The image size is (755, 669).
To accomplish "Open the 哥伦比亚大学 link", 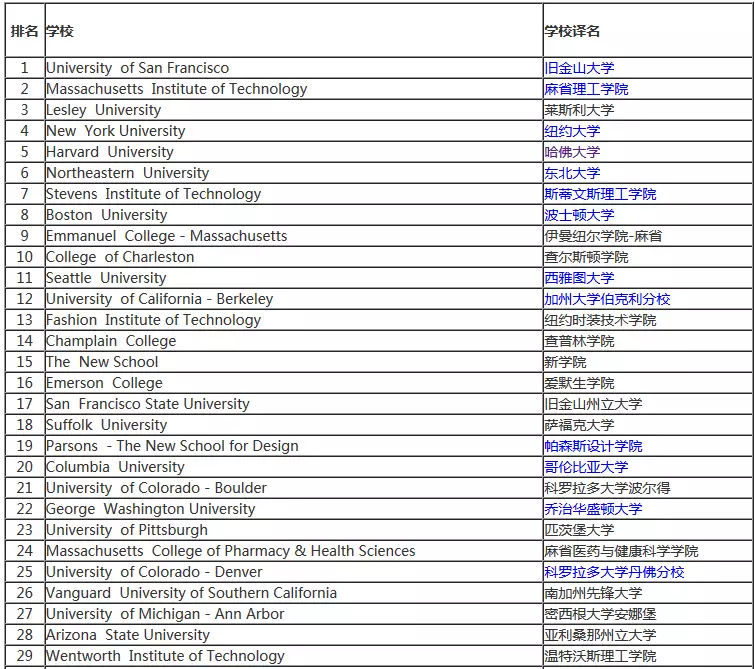I will click(x=586, y=467).
